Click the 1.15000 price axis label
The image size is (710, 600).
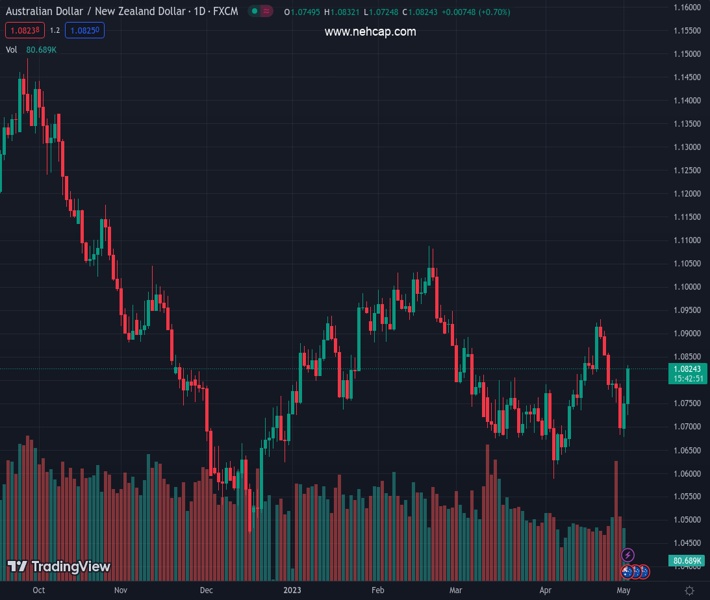click(x=687, y=54)
